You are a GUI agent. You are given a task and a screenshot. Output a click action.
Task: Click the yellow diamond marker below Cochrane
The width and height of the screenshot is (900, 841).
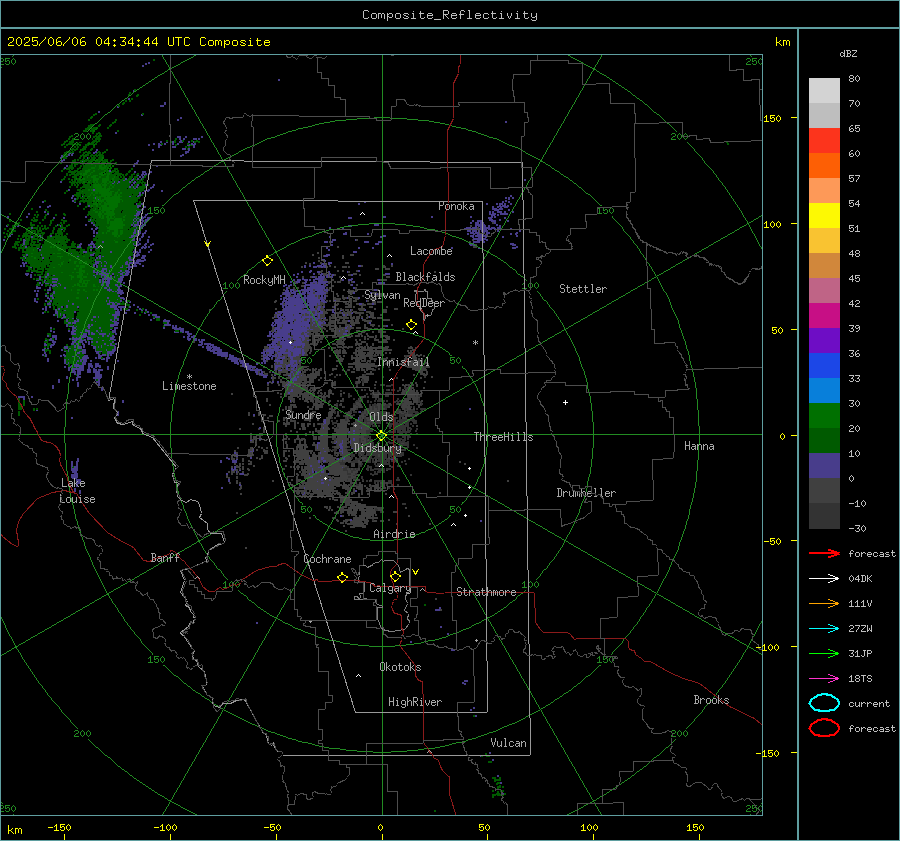tap(343, 577)
